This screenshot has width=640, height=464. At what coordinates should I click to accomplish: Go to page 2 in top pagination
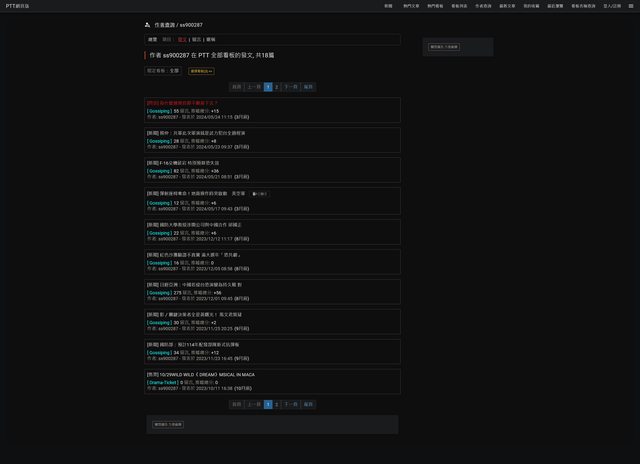(x=277, y=87)
